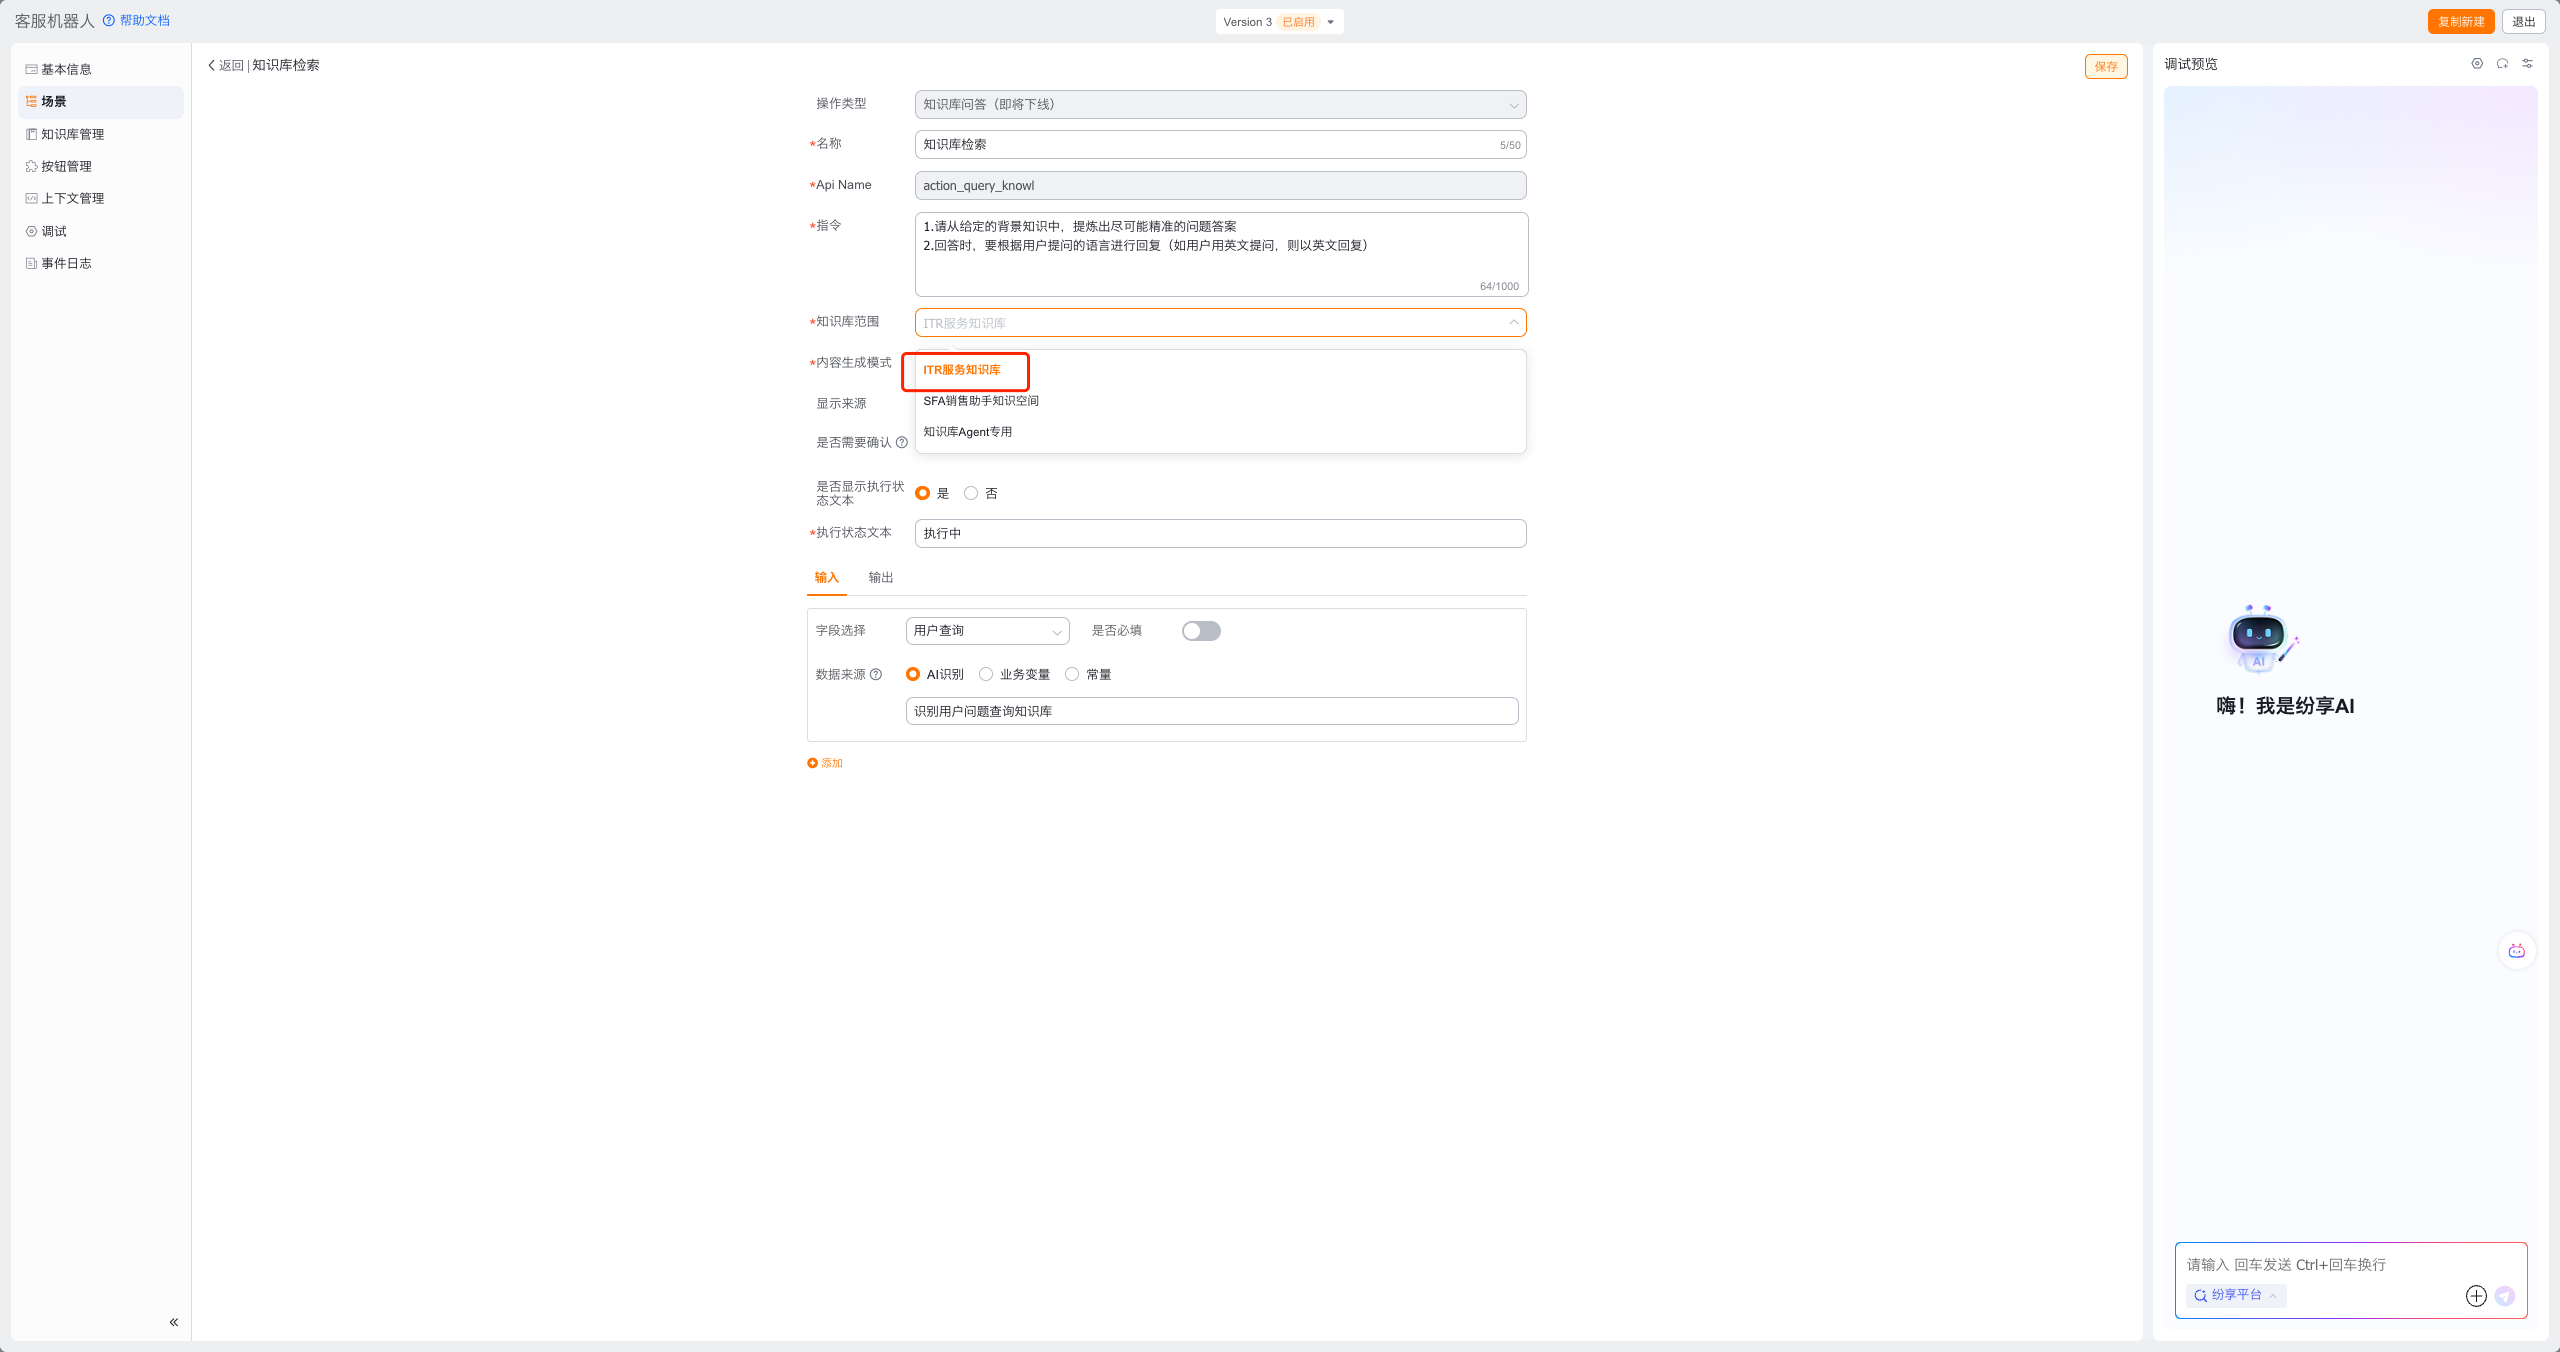Image resolution: width=2560 pixels, height=1352 pixels.
Task: Select the 业务变量 data source radio
Action: click(986, 675)
